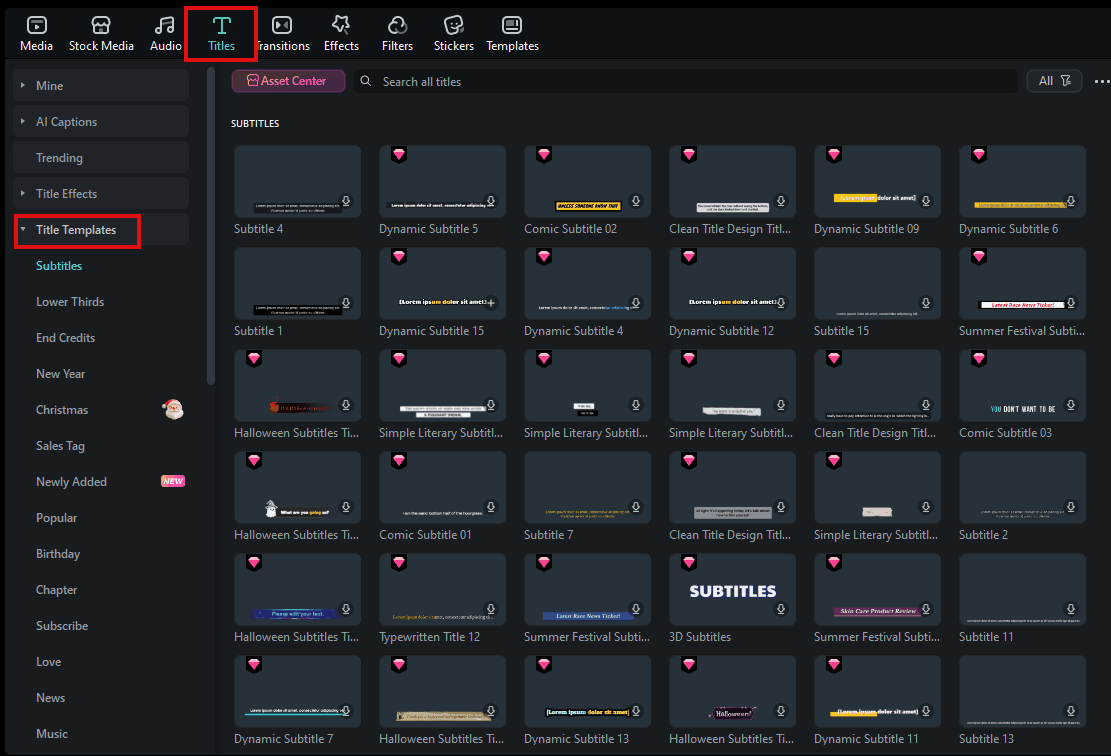The image size is (1111, 756).
Task: Download the Comic Subtitle 01 template
Action: point(490,507)
